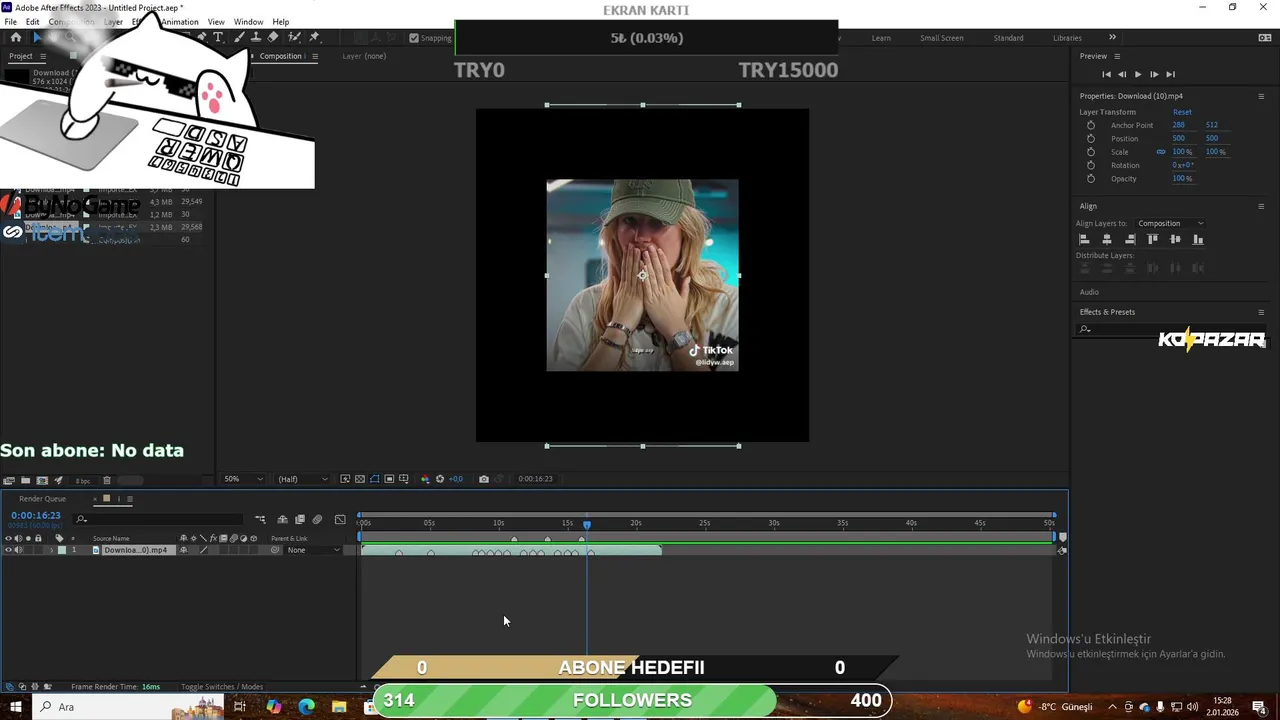Open the View menu
Screen dimensions: 1280x720
[x=216, y=22]
